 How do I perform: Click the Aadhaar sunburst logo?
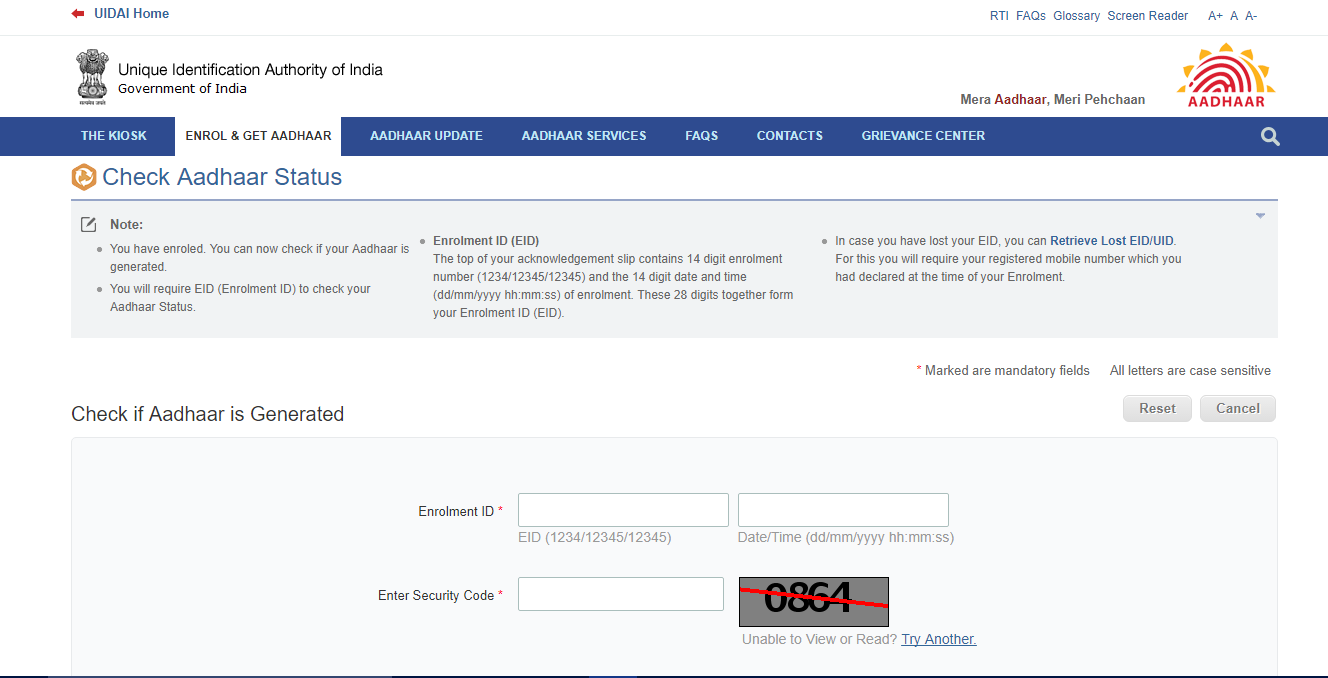pos(1225,74)
